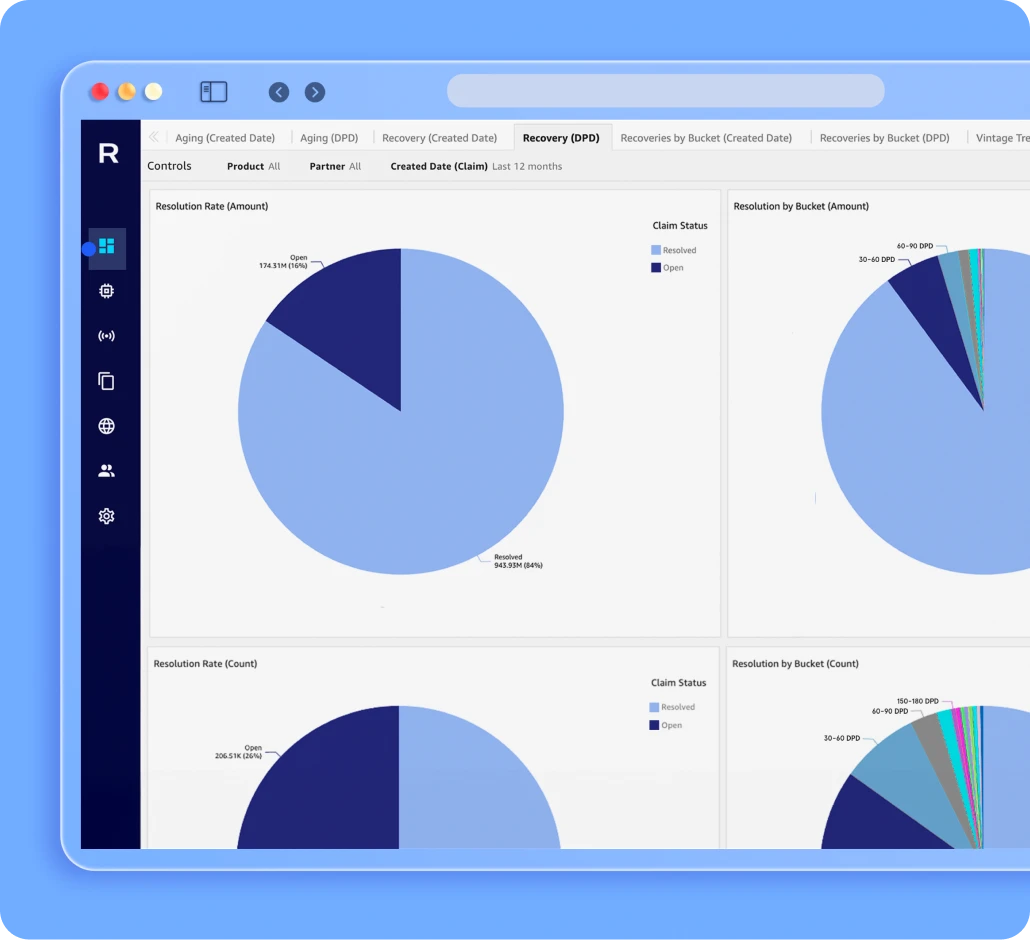Screen dimensions: 1030x940
Task: Open the Partner filter dropdown
Action: [335, 166]
